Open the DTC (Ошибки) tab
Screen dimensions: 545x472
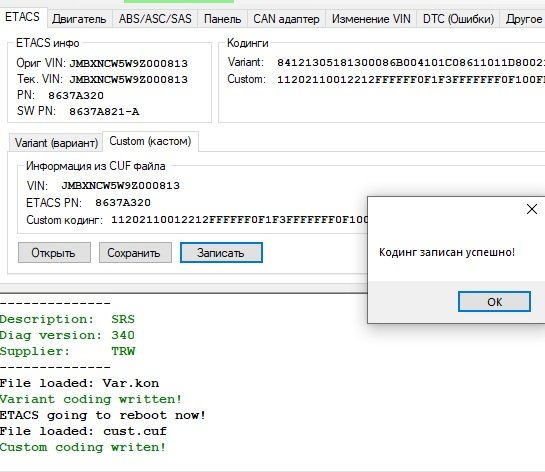(458, 19)
